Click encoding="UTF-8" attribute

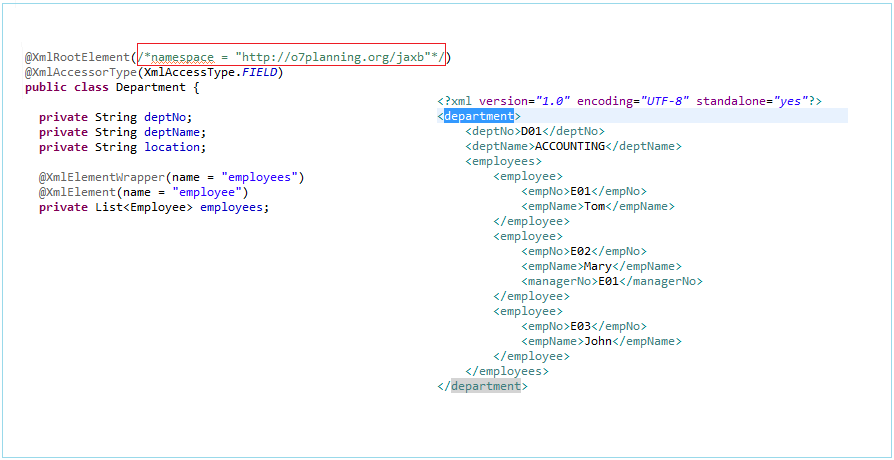point(633,101)
